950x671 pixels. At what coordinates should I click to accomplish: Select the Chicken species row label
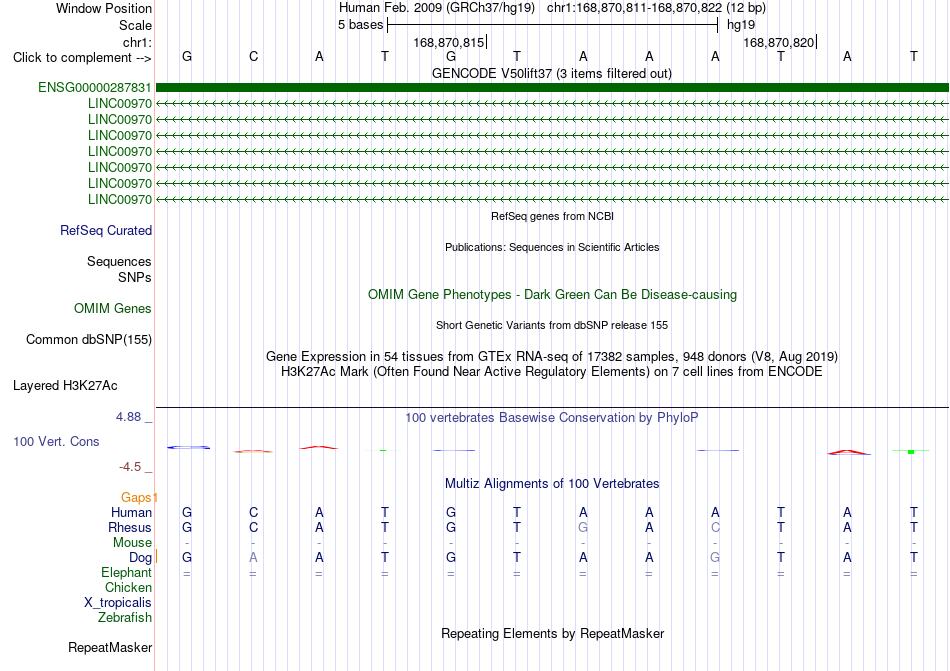pyautogui.click(x=128, y=587)
